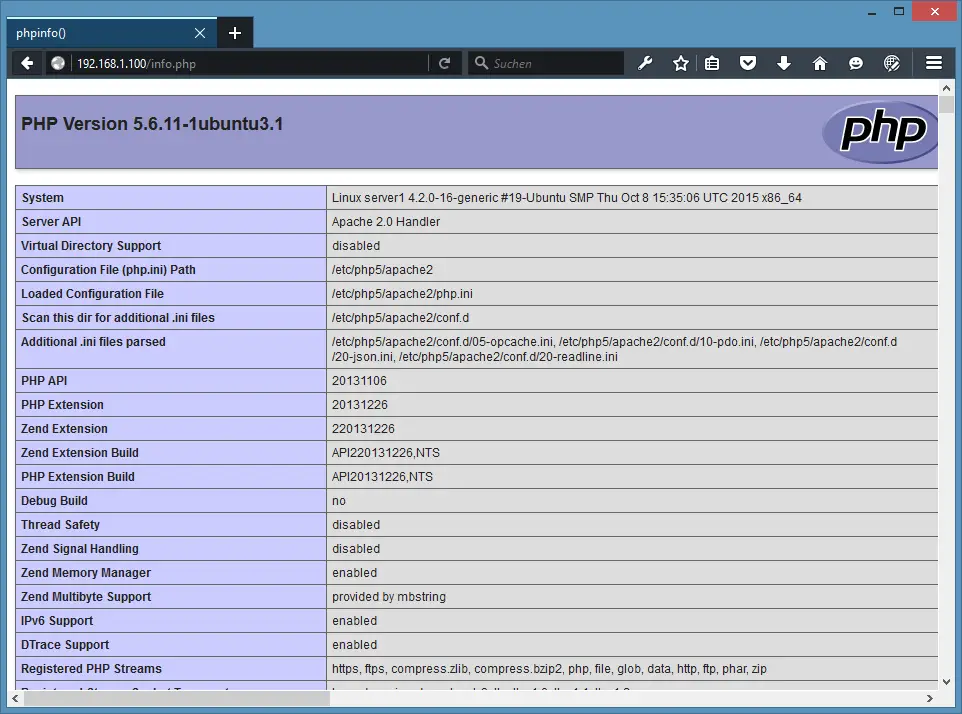
Task: Click the /etc/php5/apache2/php.ini value
Action: [402, 293]
